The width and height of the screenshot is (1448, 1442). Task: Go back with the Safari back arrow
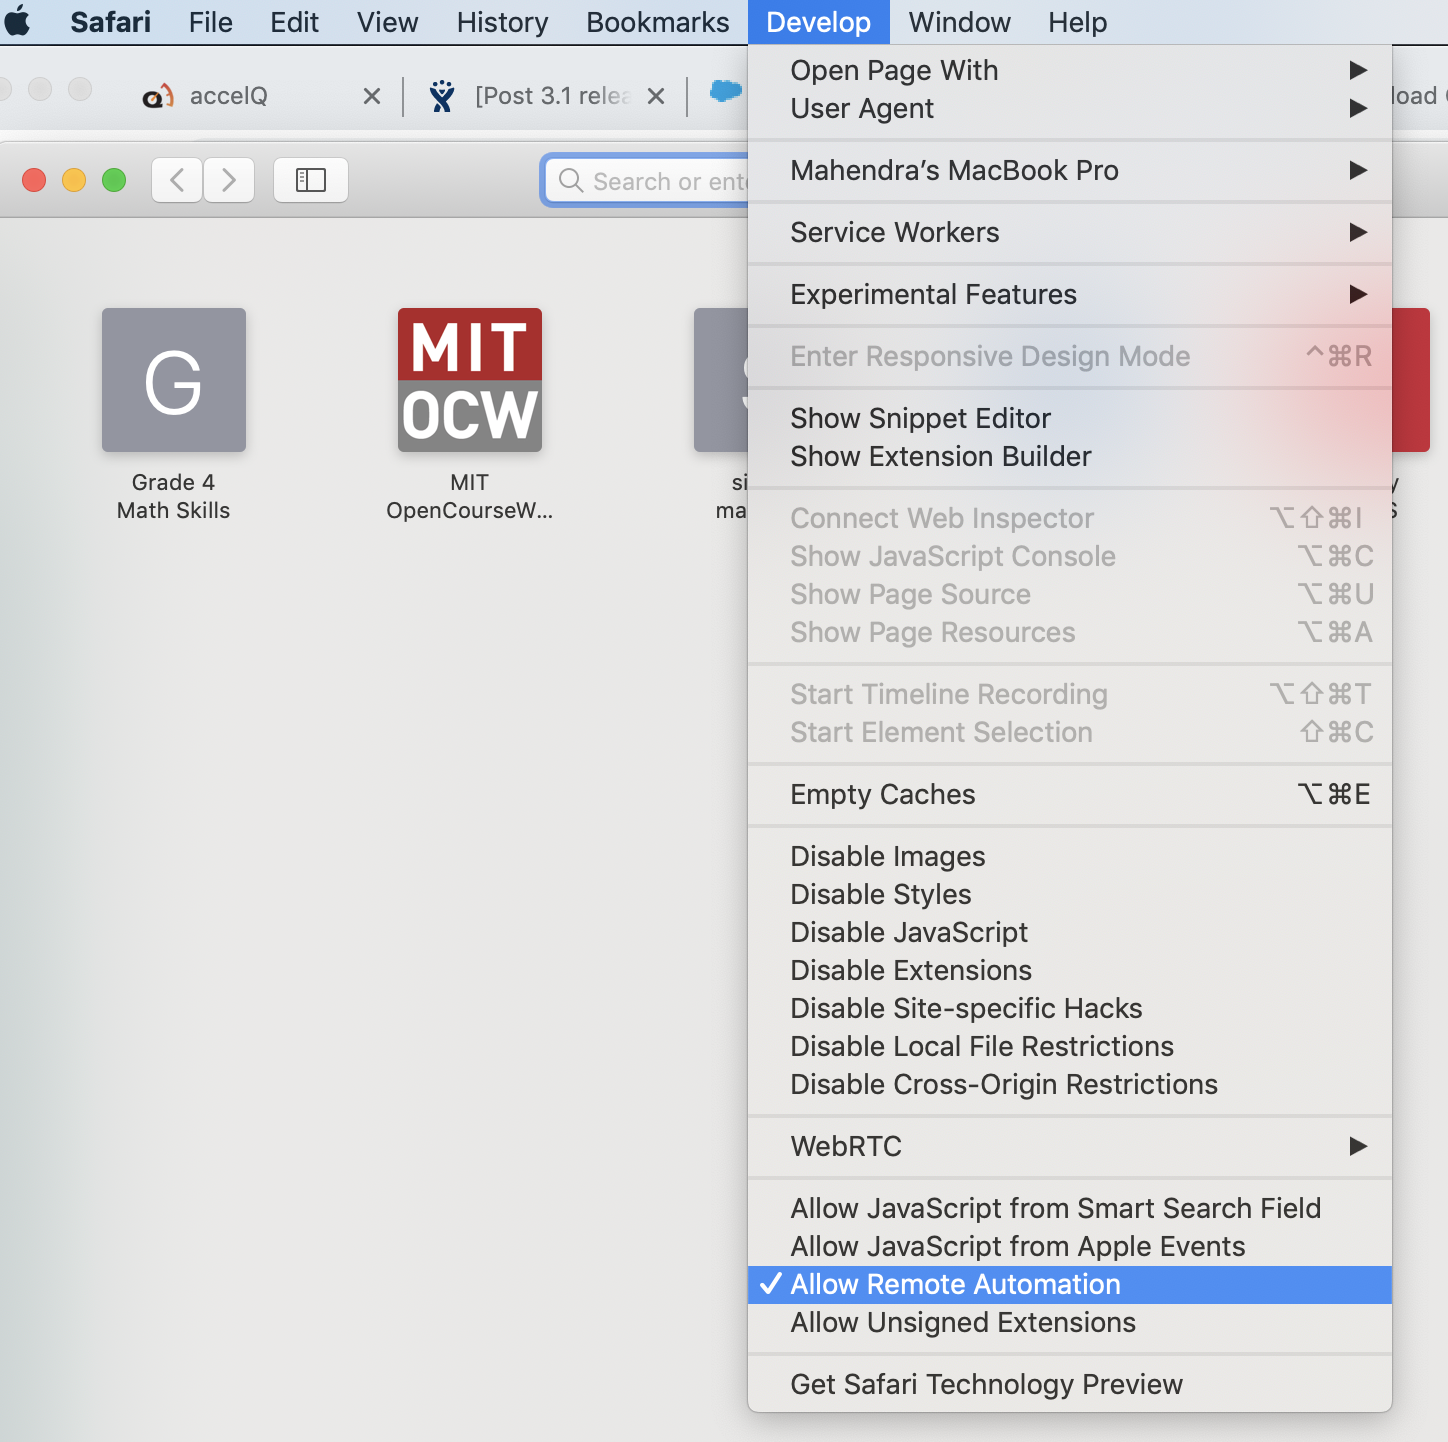178,180
